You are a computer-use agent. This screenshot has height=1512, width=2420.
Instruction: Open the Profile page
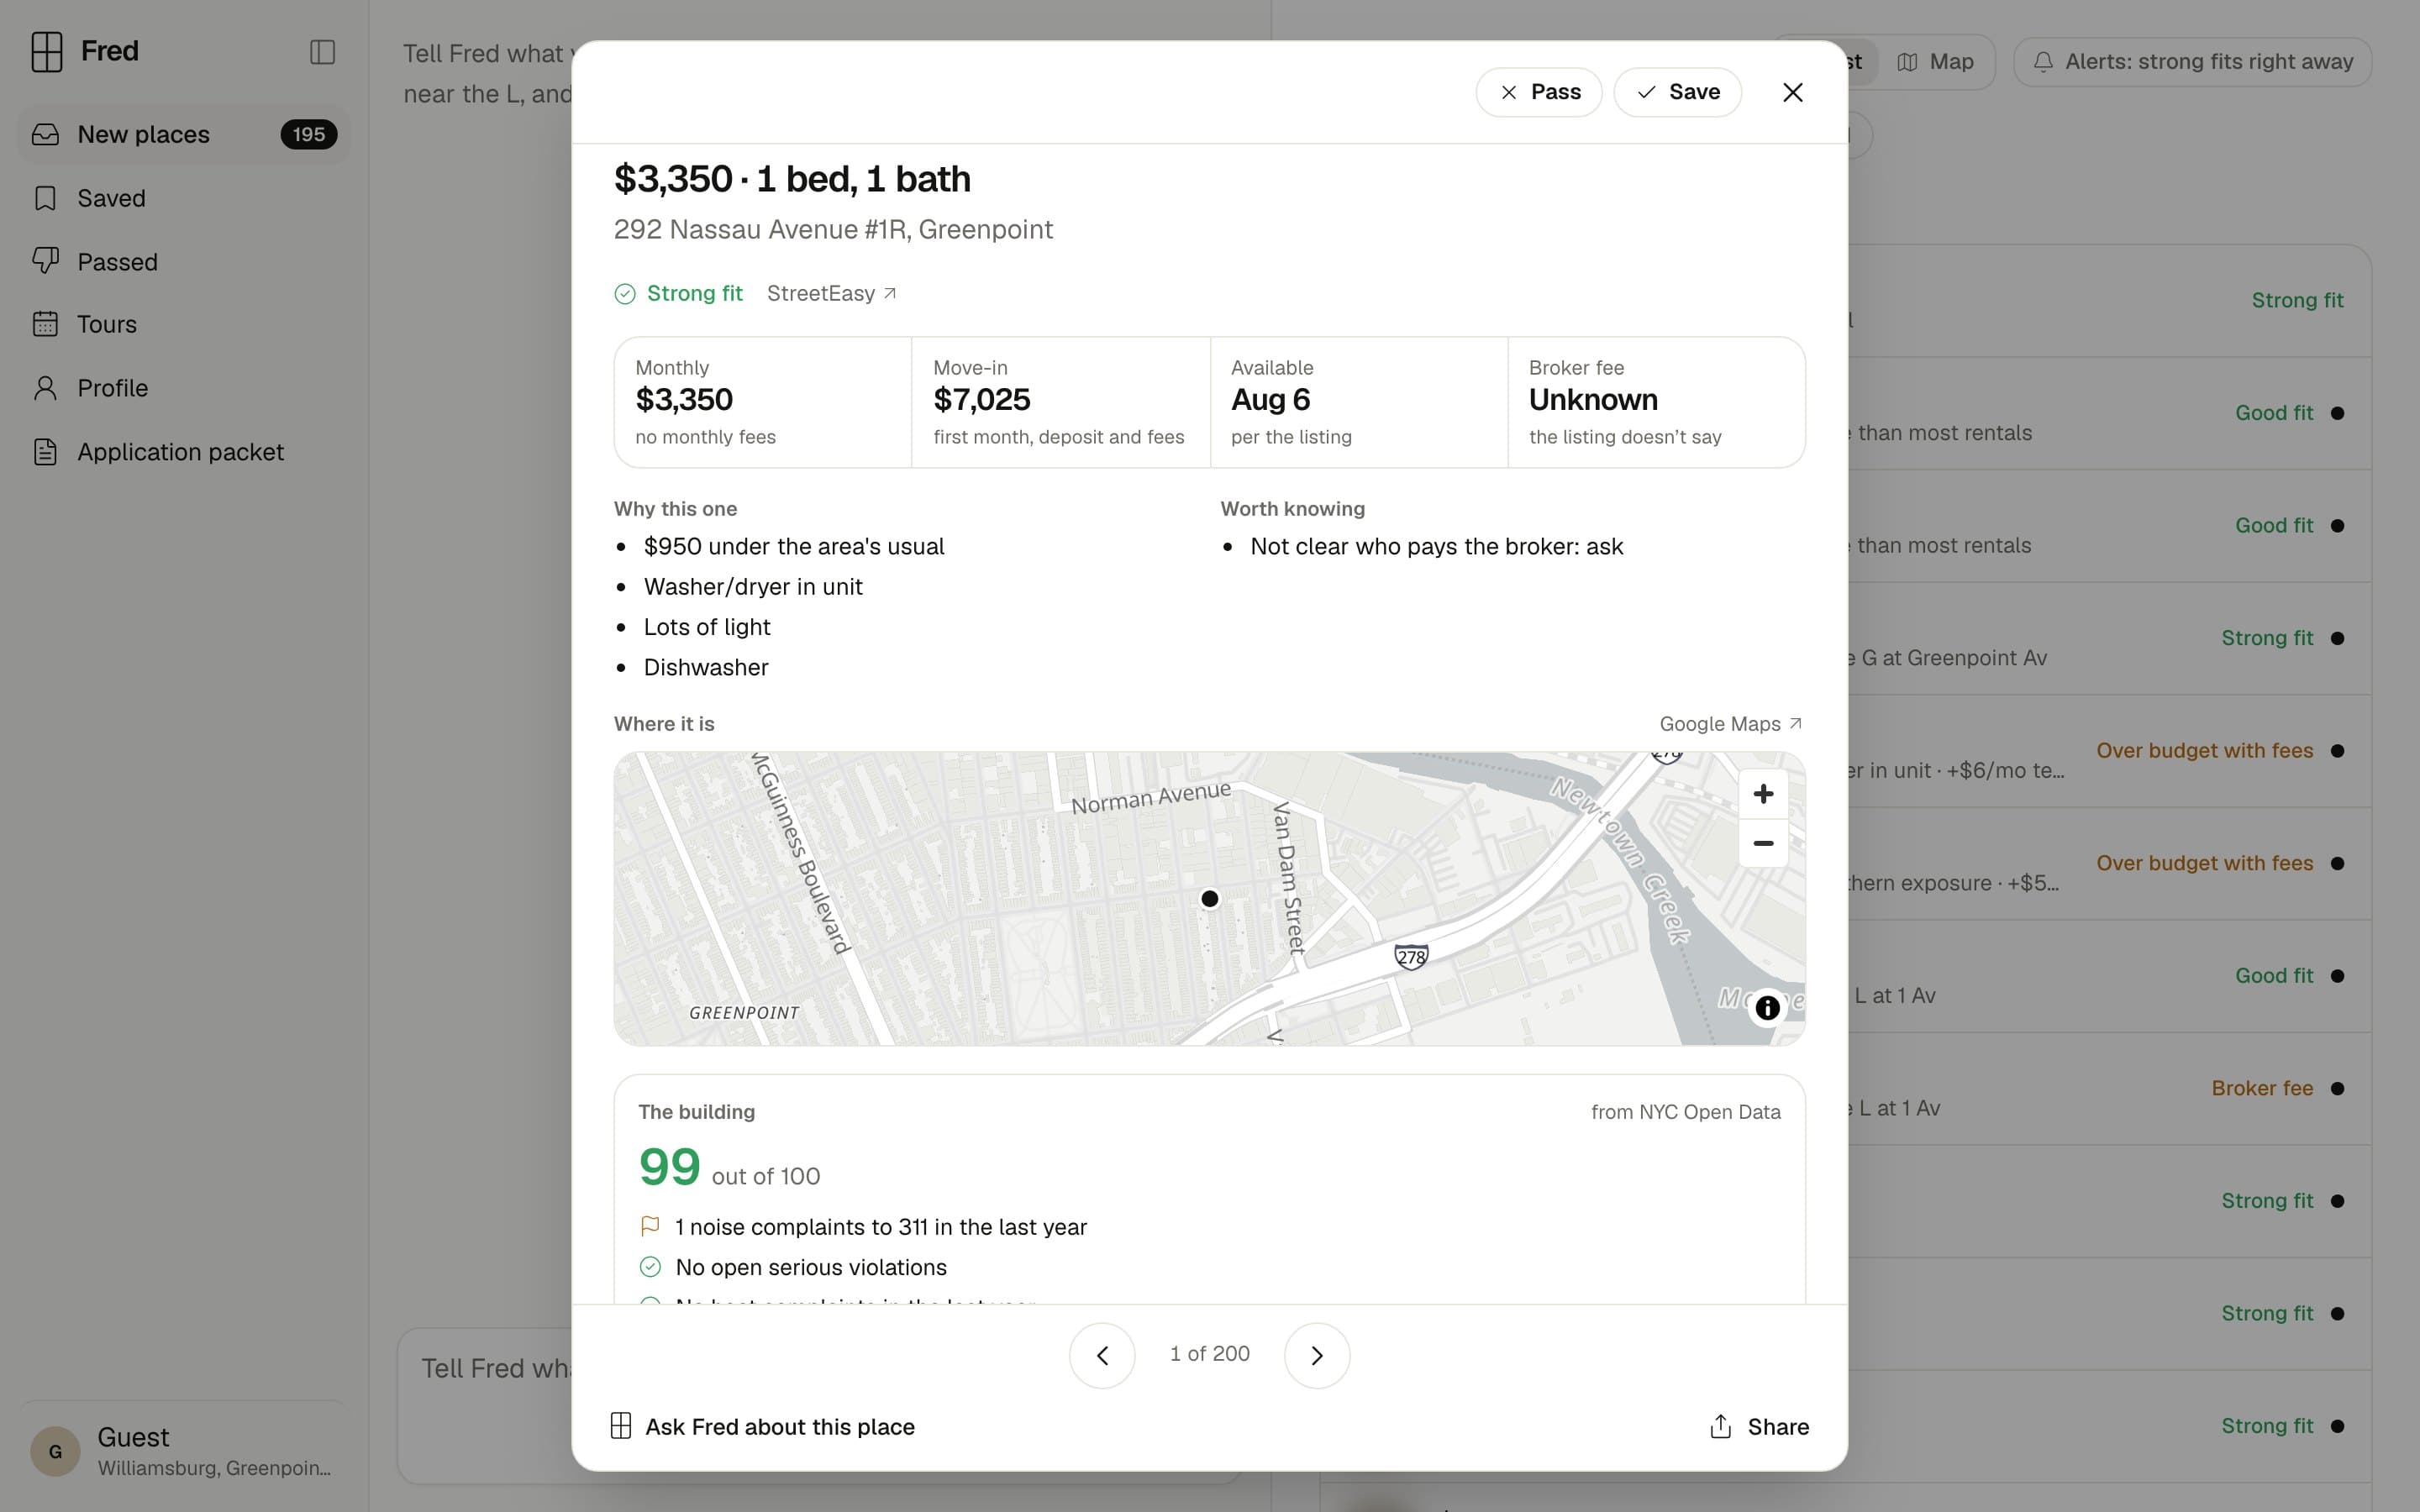184,388
